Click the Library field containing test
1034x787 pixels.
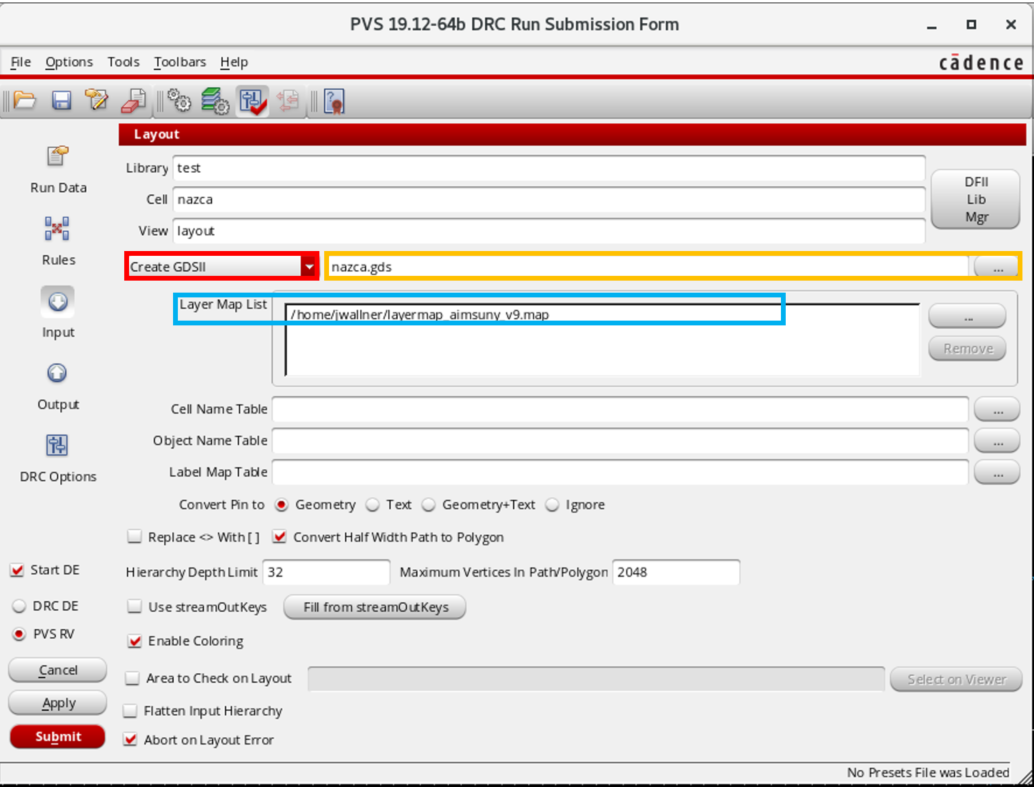pos(549,168)
